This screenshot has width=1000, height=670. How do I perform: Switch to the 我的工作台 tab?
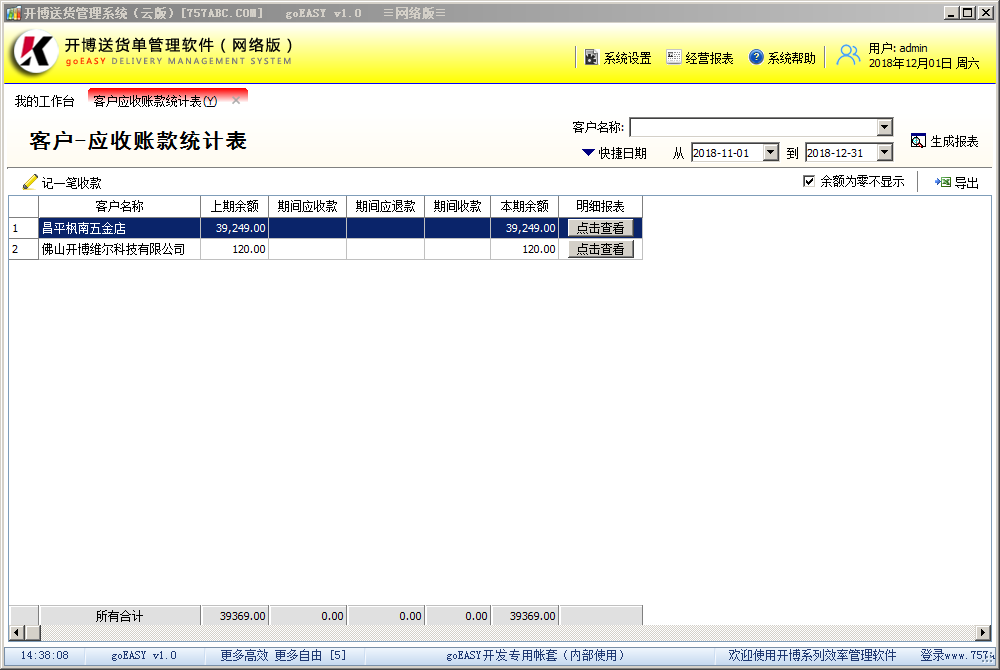[x=44, y=102]
